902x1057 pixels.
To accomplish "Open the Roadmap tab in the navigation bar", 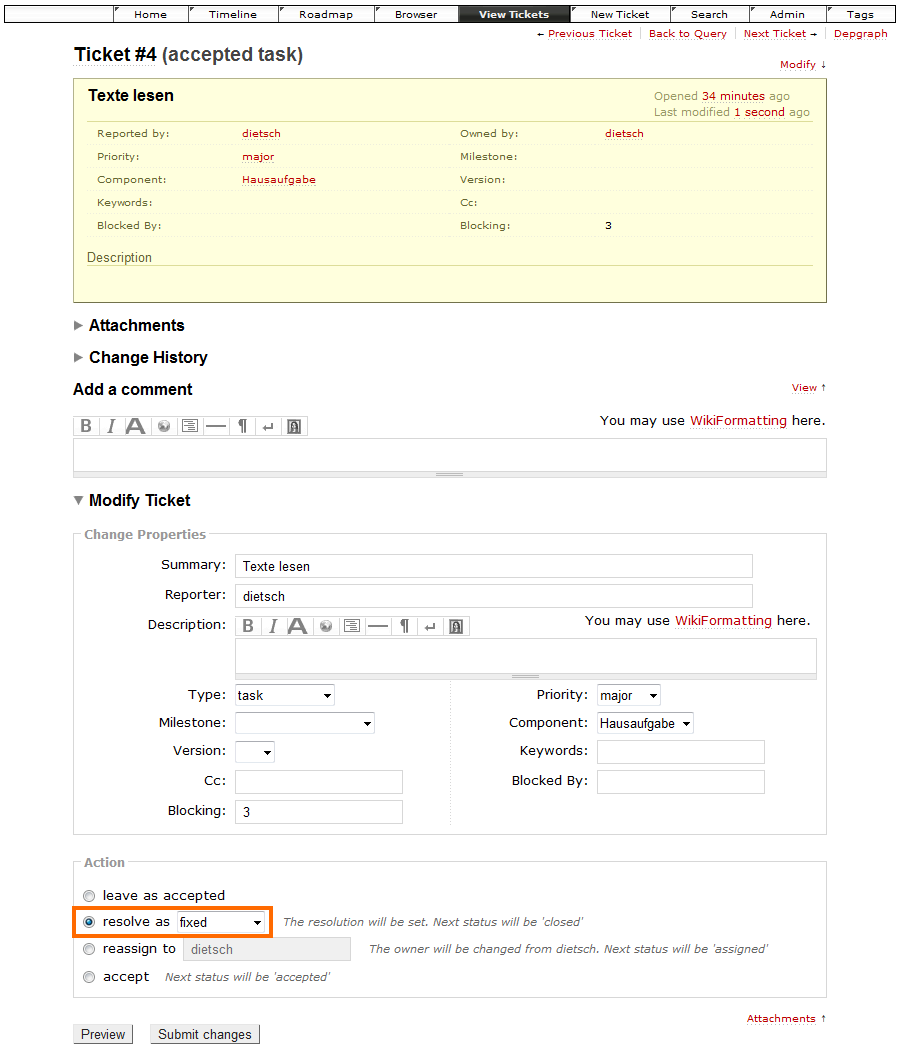I will tap(325, 14).
